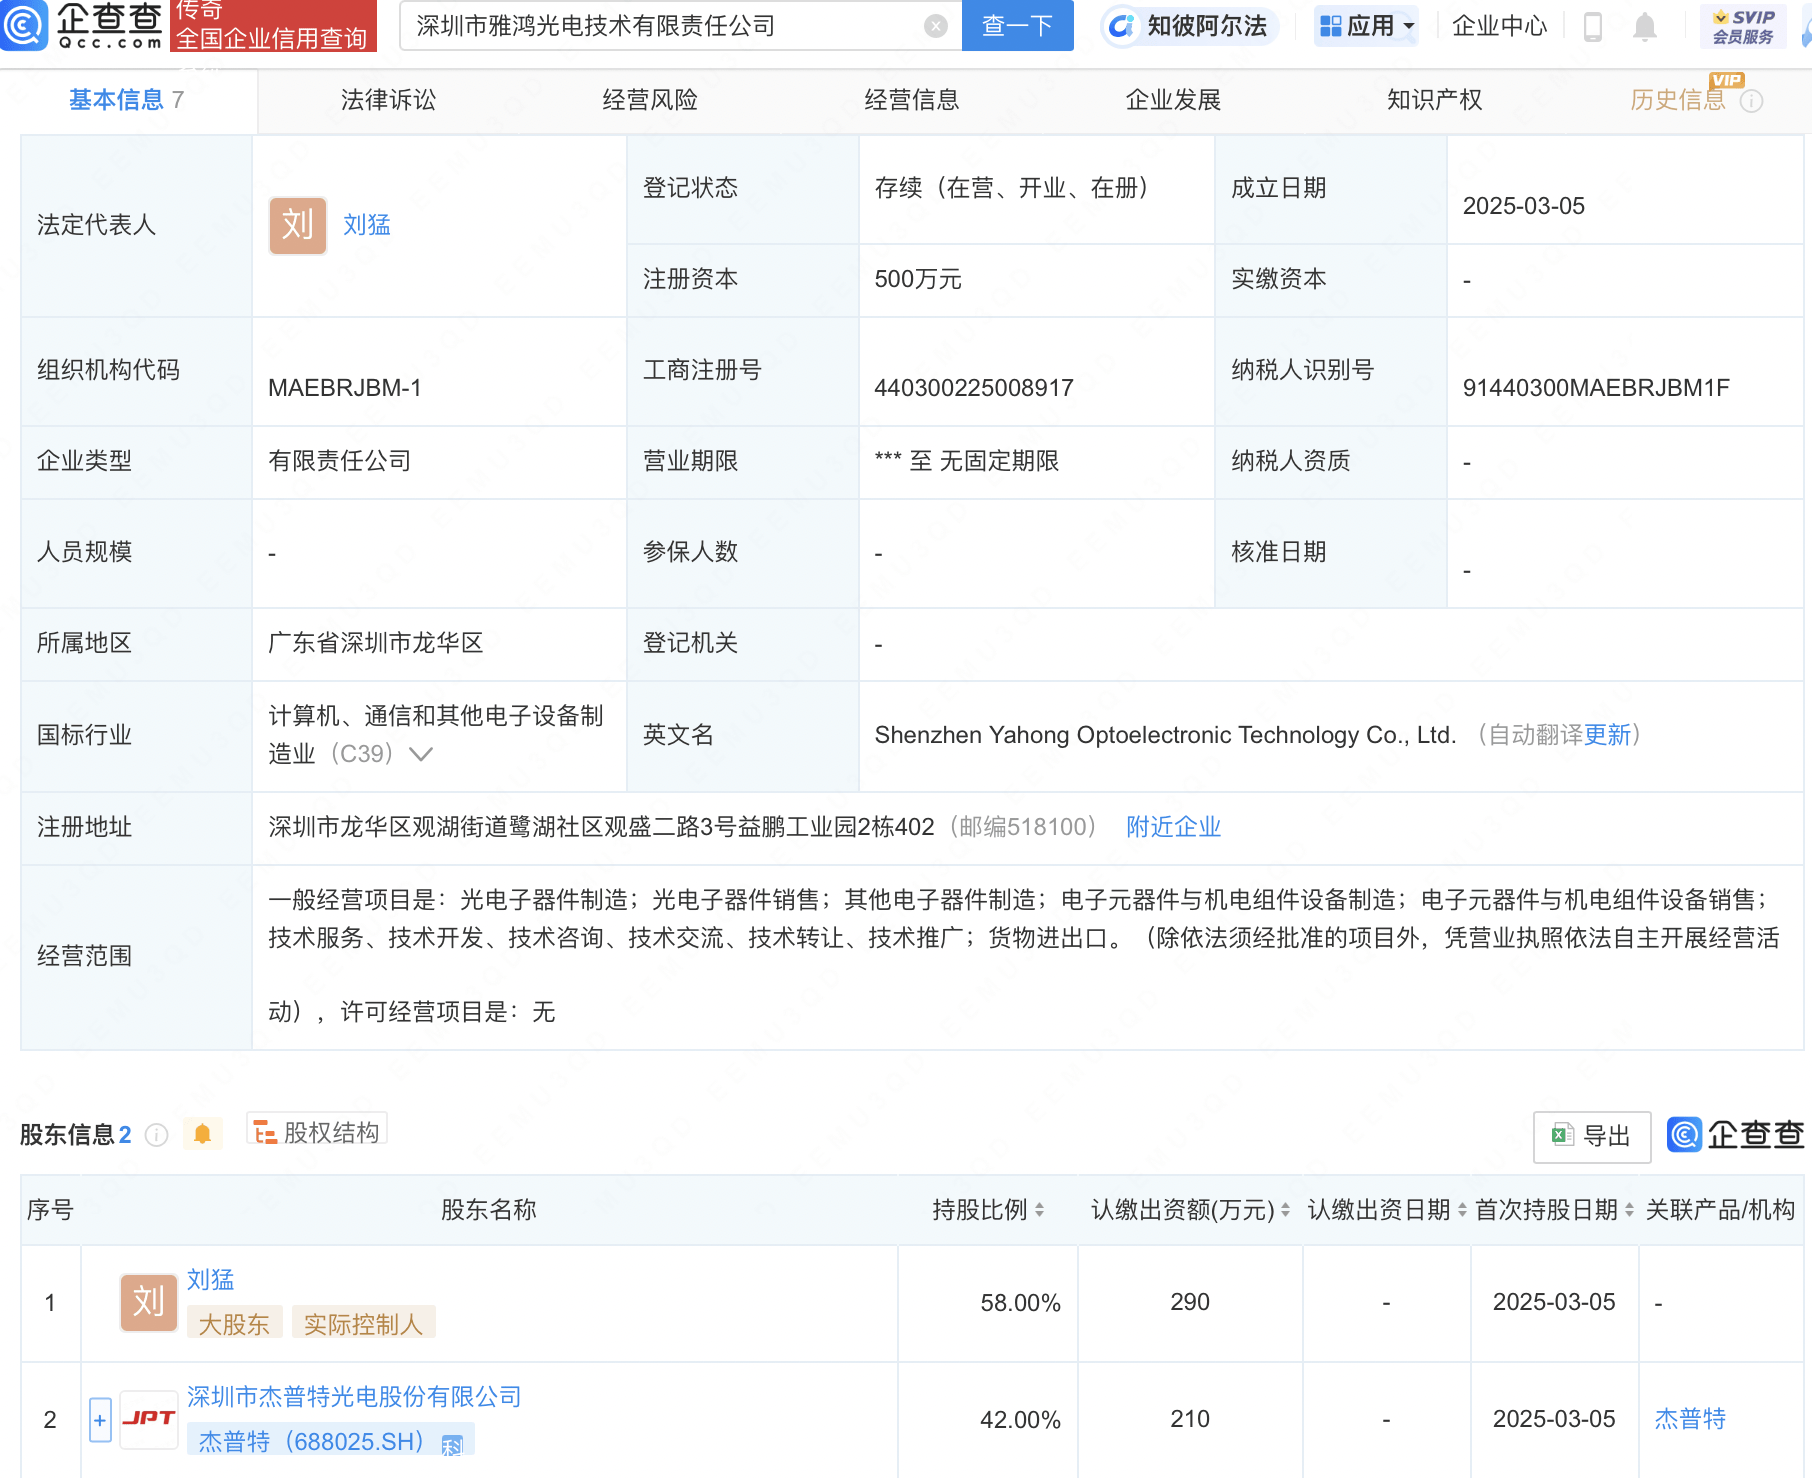Open 深圳市杰普特光电股份有限公司 shareholder link
Image resolution: width=1812 pixels, height=1478 pixels.
pos(354,1397)
